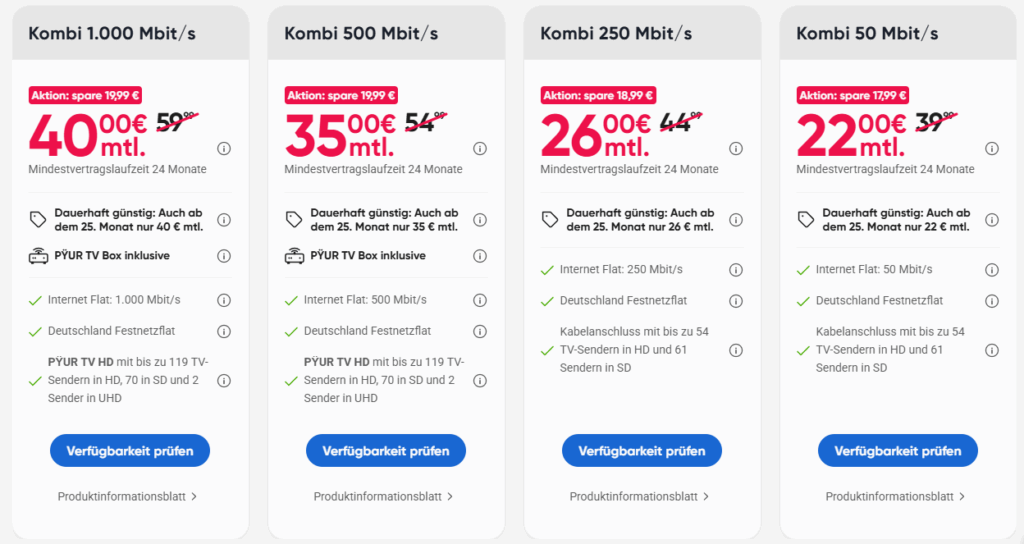Image resolution: width=1024 pixels, height=544 pixels.
Task: Click the Kombi 250 Mbit/s card header
Action: (x=642, y=33)
